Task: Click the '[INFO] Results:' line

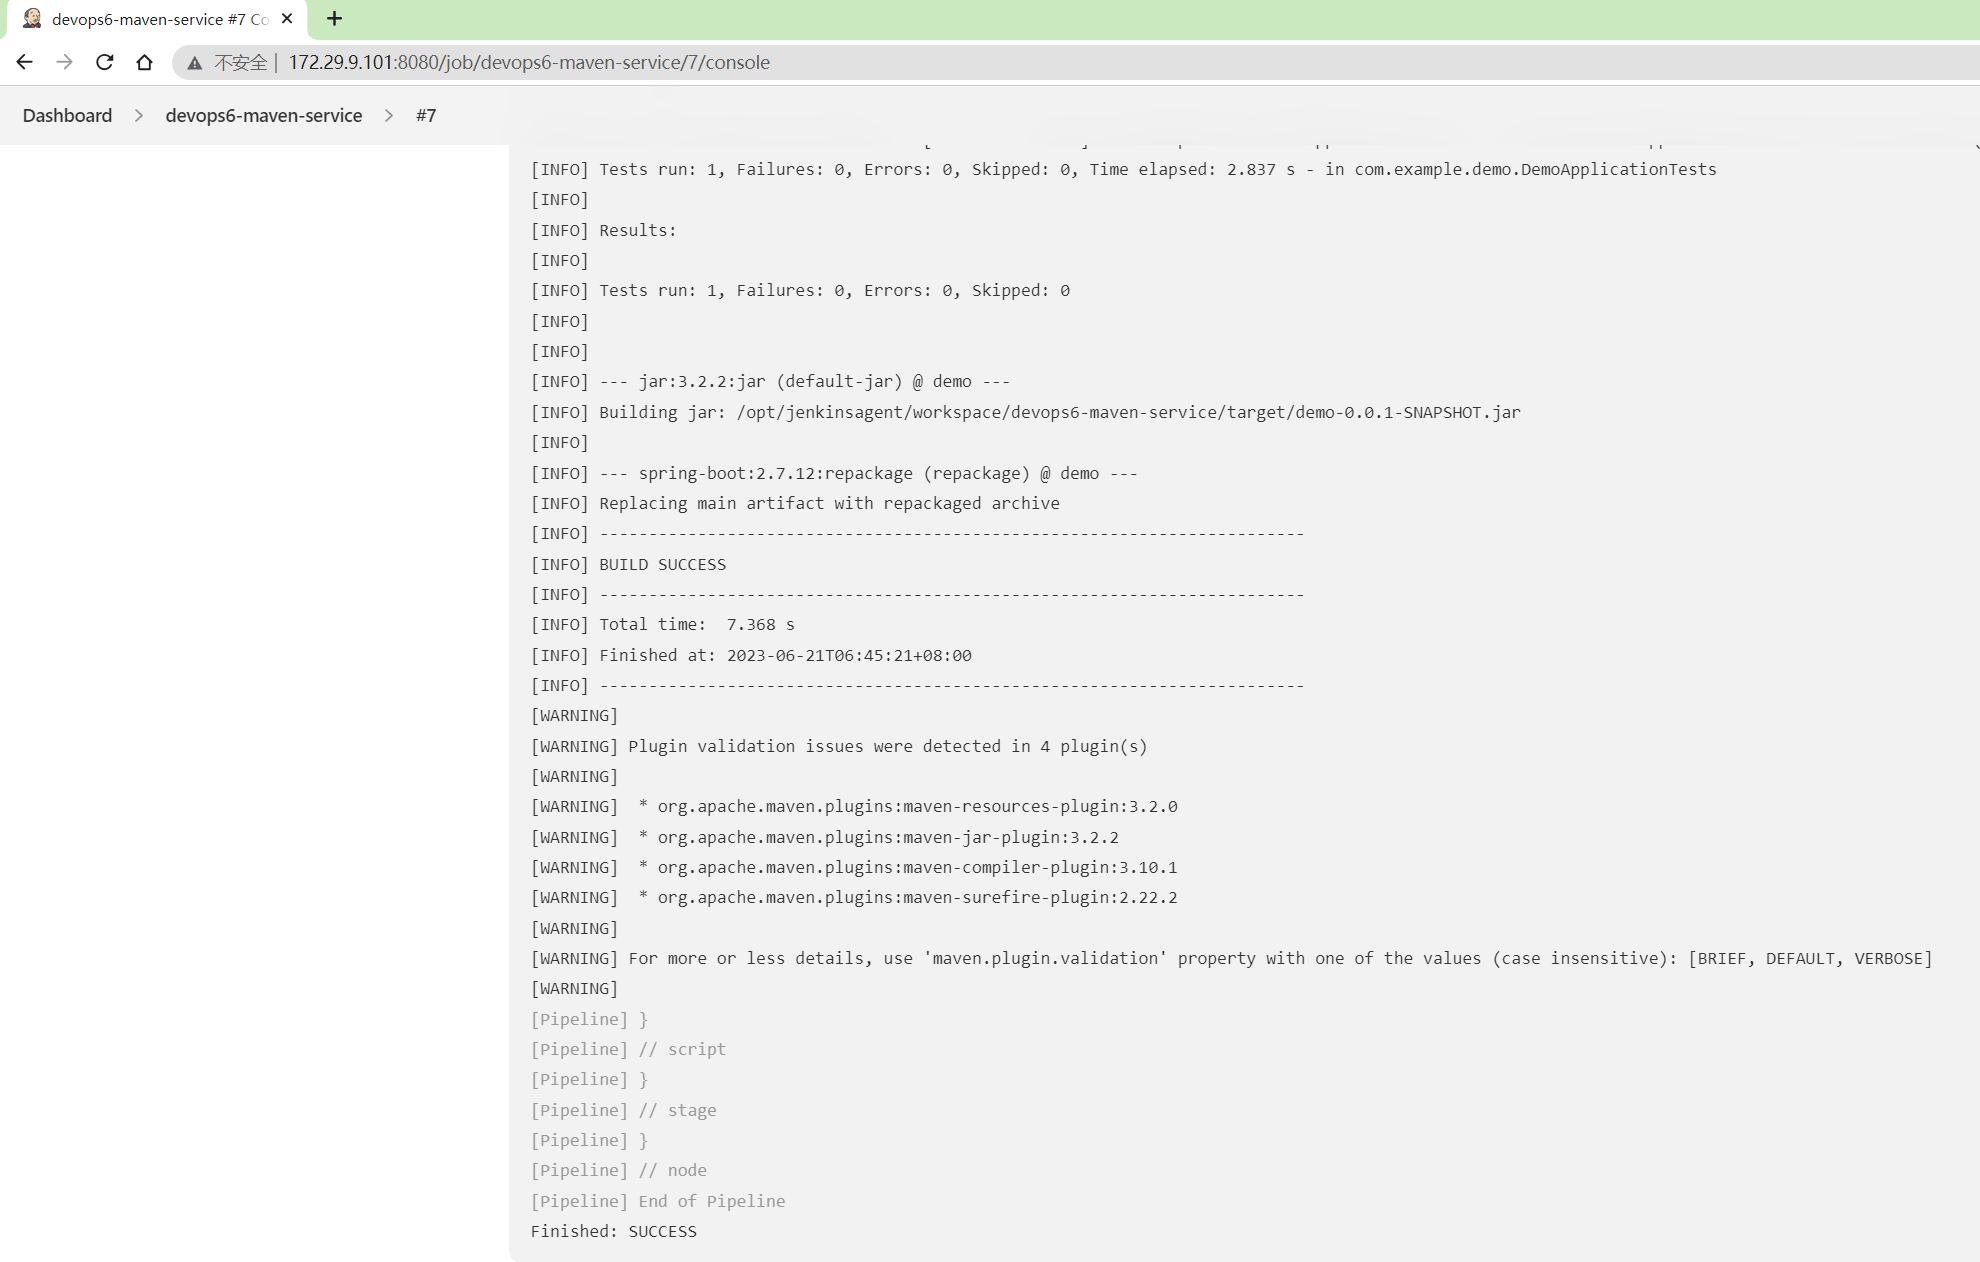Action: tap(603, 230)
